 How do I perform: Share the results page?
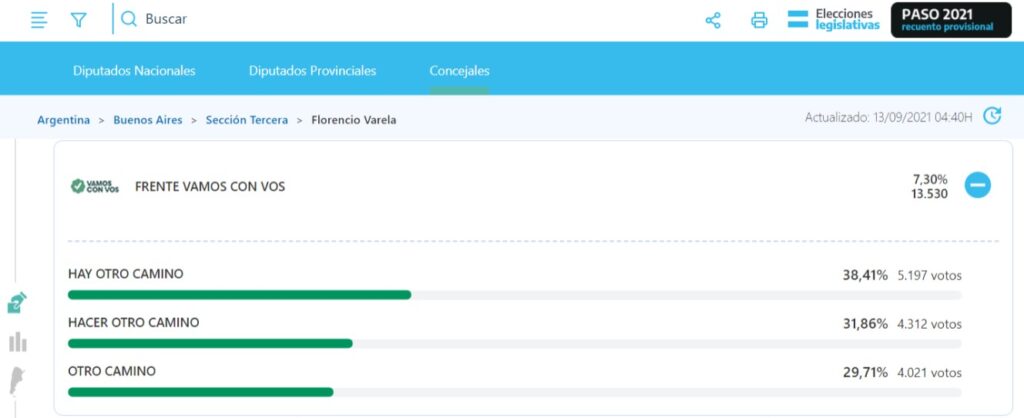[x=713, y=20]
